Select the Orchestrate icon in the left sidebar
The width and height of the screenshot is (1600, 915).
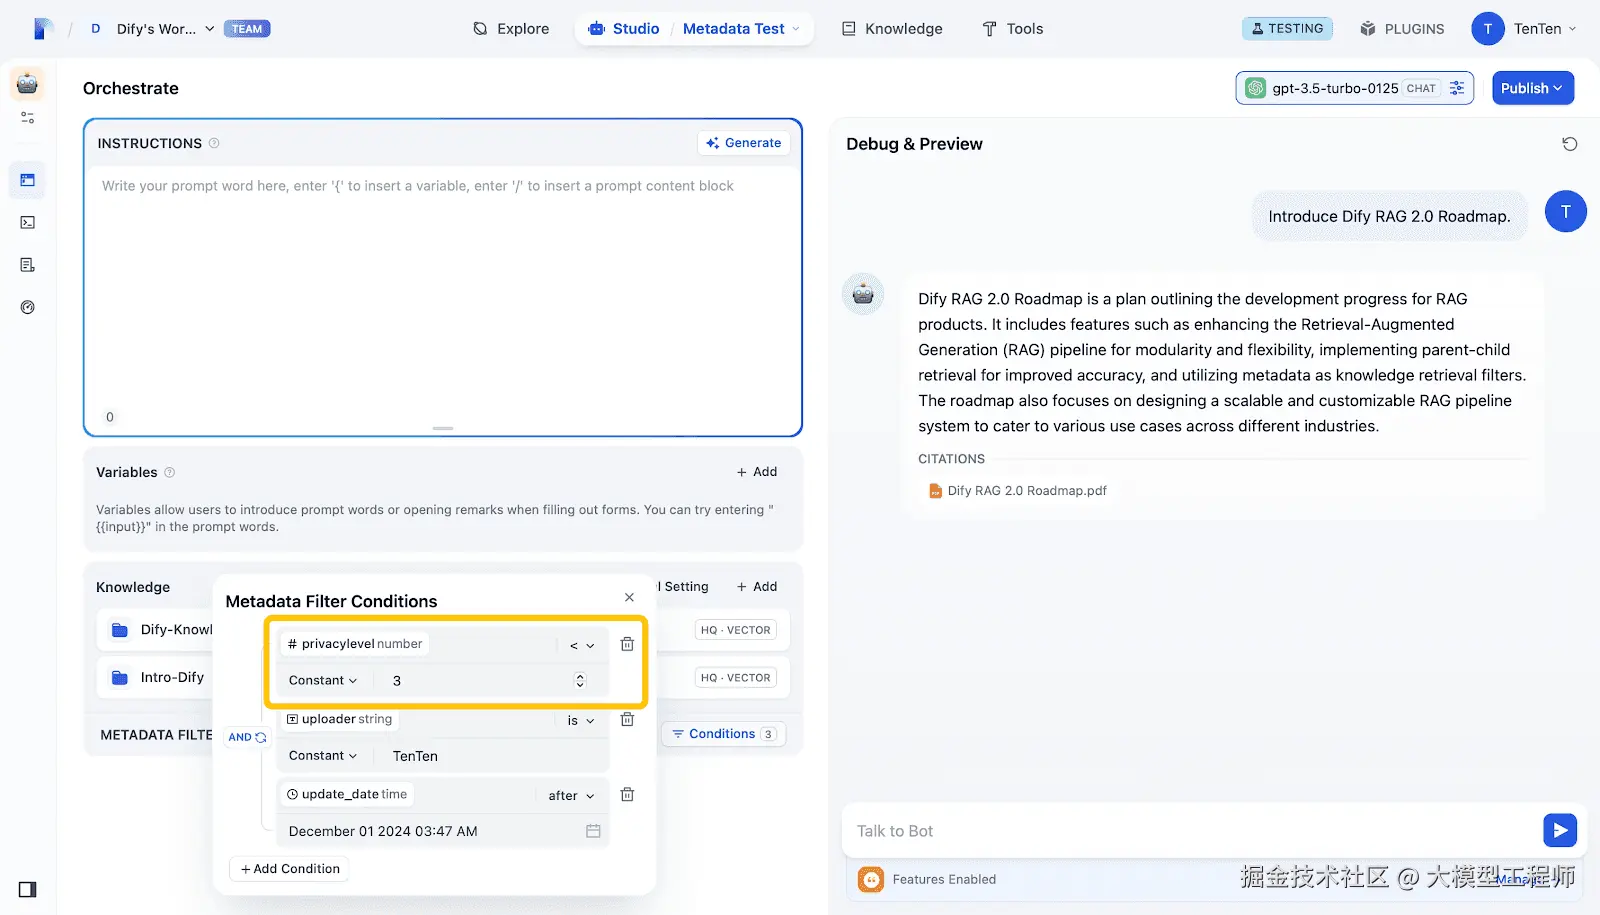(x=28, y=181)
